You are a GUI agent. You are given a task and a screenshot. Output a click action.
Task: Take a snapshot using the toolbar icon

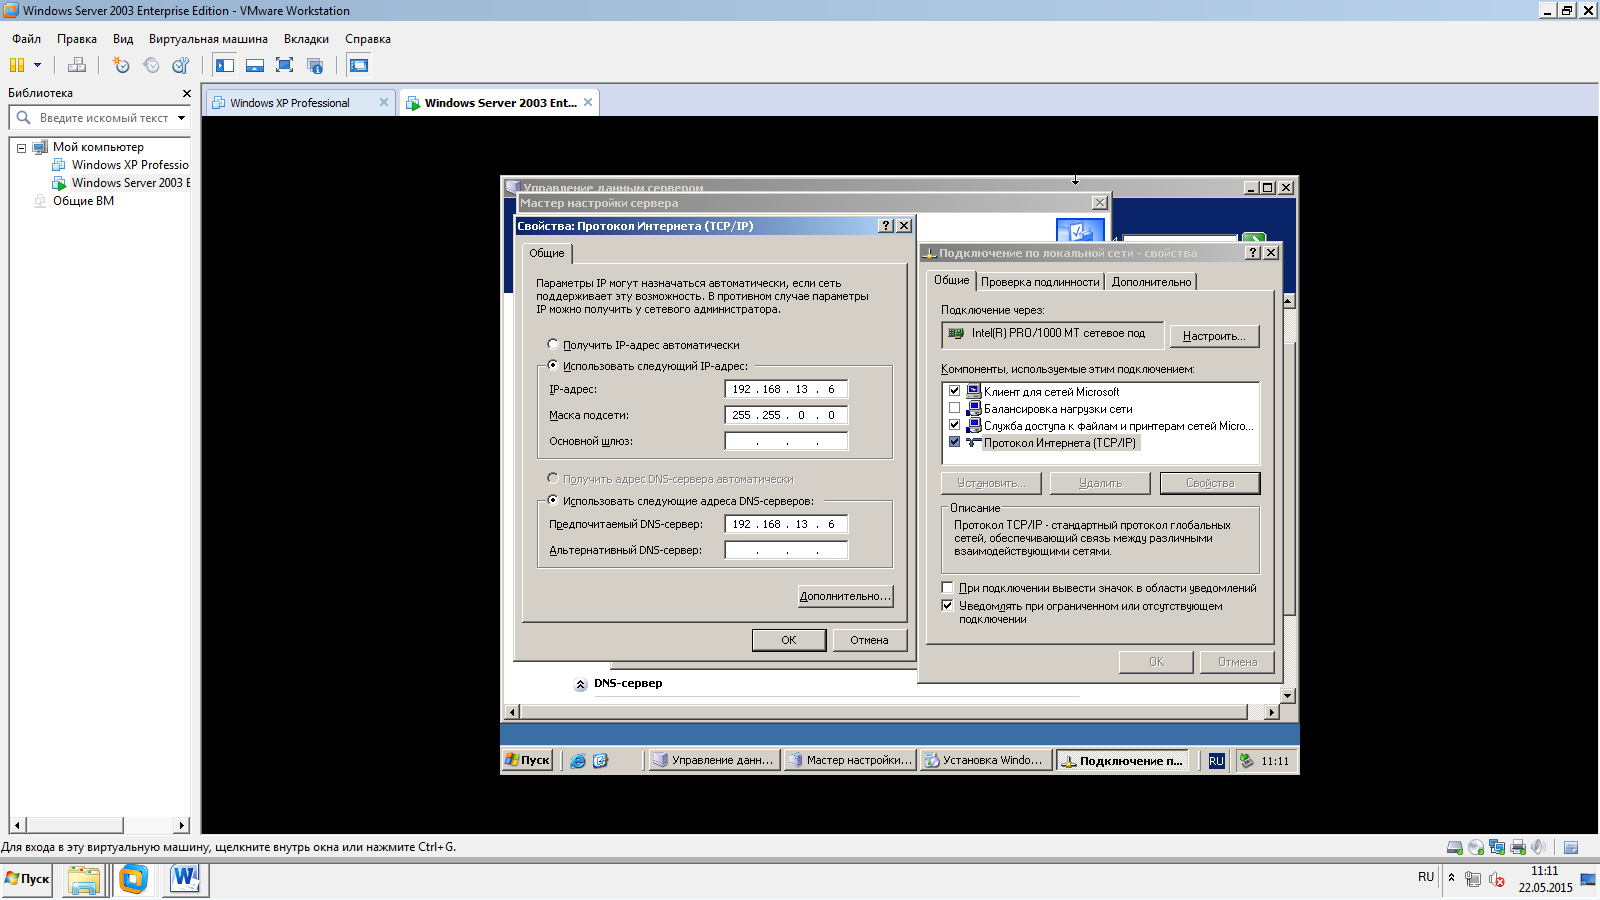(121, 65)
